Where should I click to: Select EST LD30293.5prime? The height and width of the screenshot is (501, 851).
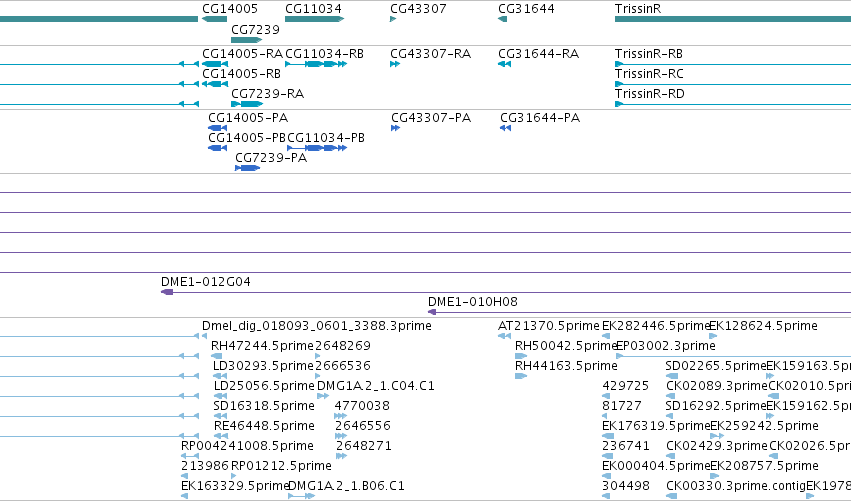coord(264,366)
